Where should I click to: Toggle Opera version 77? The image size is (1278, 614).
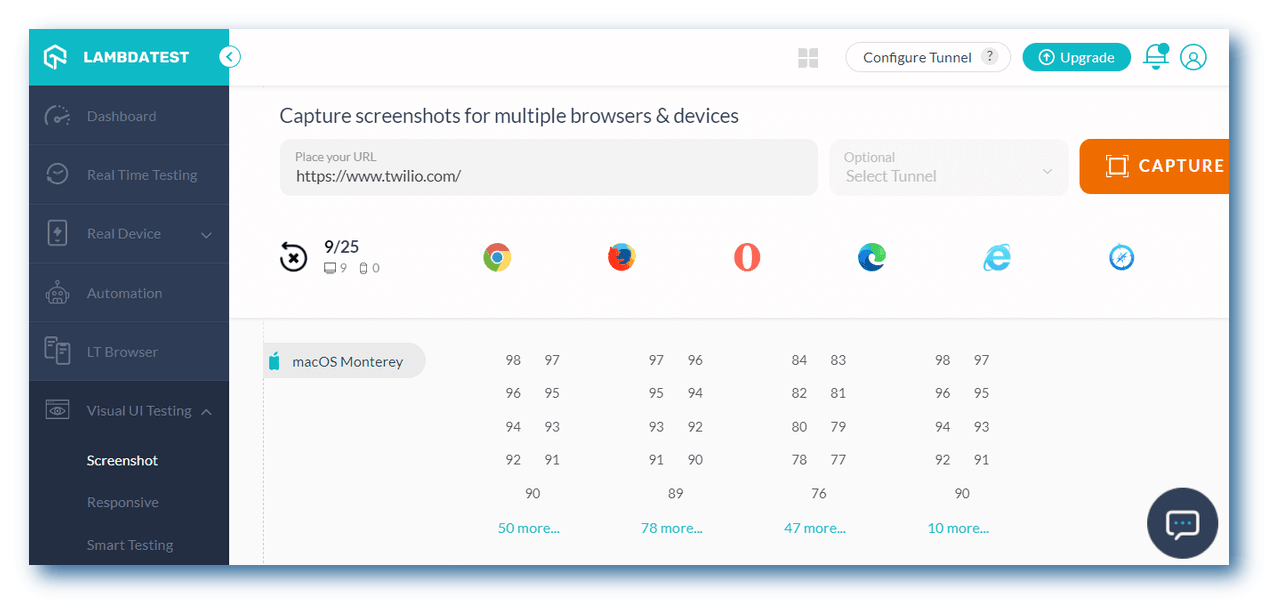tap(838, 460)
